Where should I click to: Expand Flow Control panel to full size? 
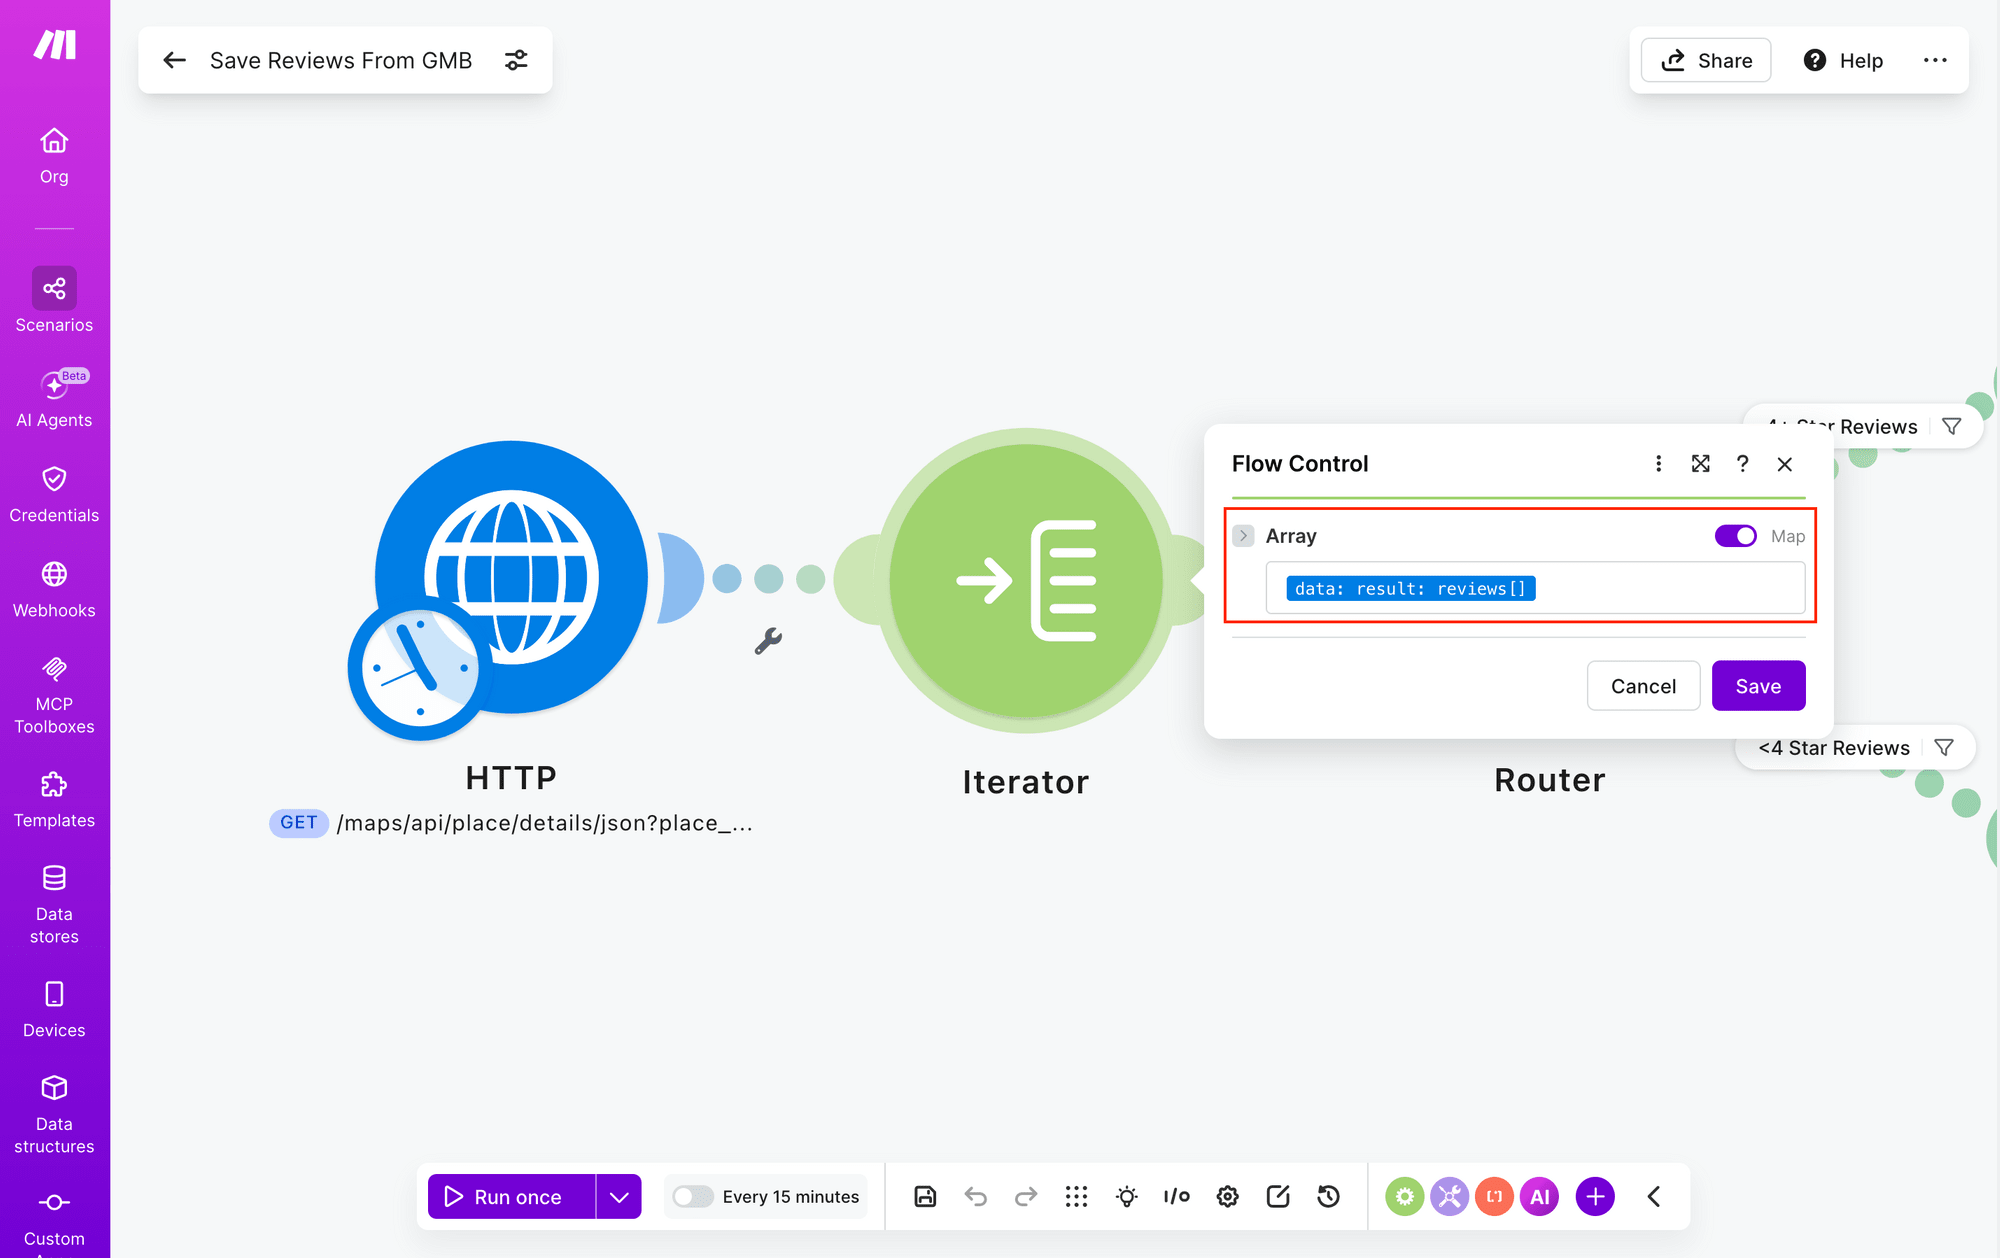1700,463
